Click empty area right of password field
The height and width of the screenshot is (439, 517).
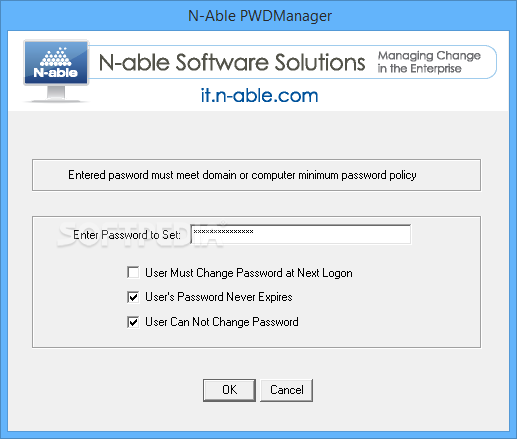[x=445, y=234]
